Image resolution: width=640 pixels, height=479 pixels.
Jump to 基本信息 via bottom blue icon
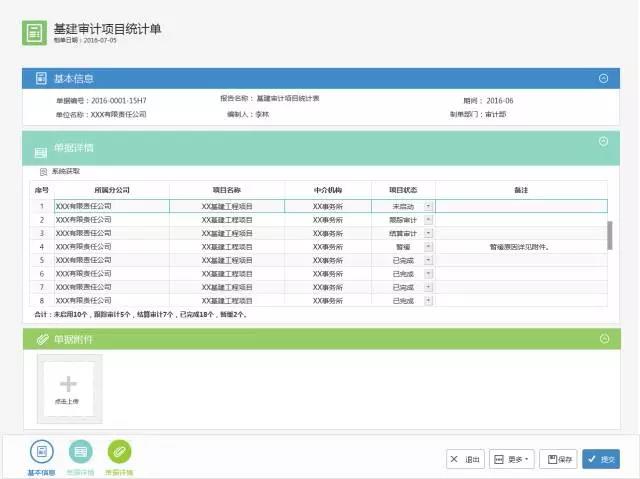[41, 452]
